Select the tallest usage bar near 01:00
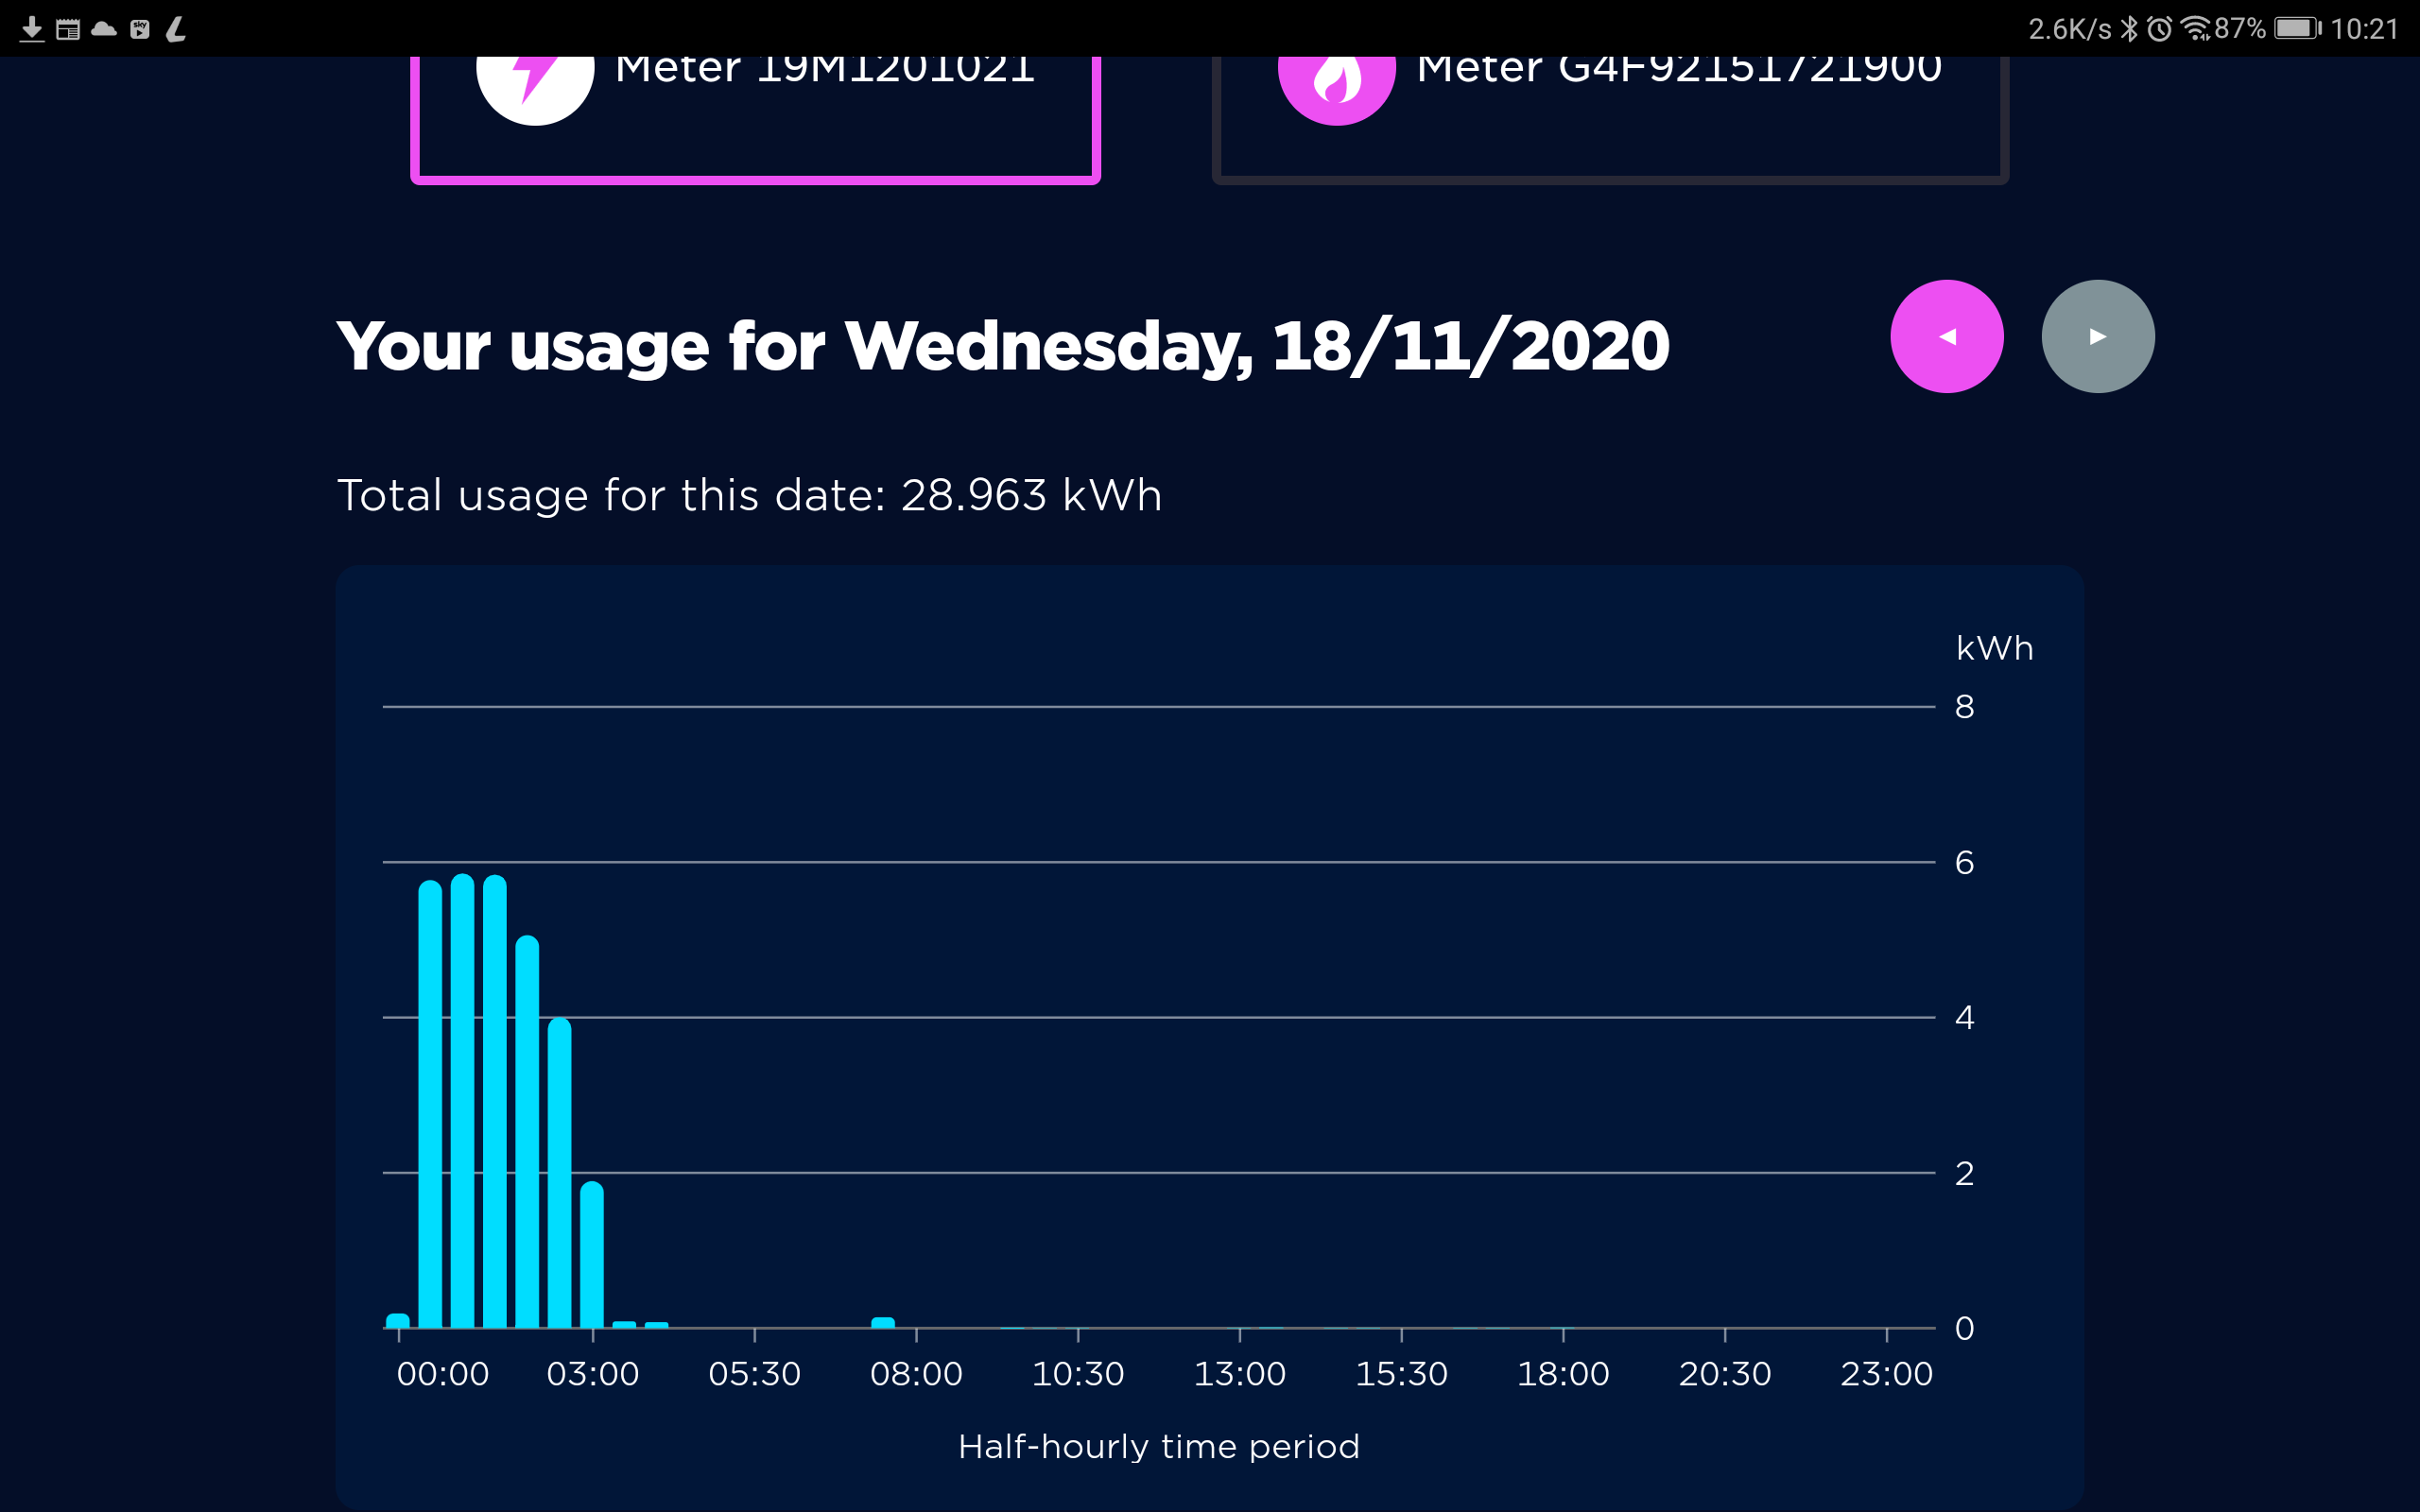 (462, 1100)
